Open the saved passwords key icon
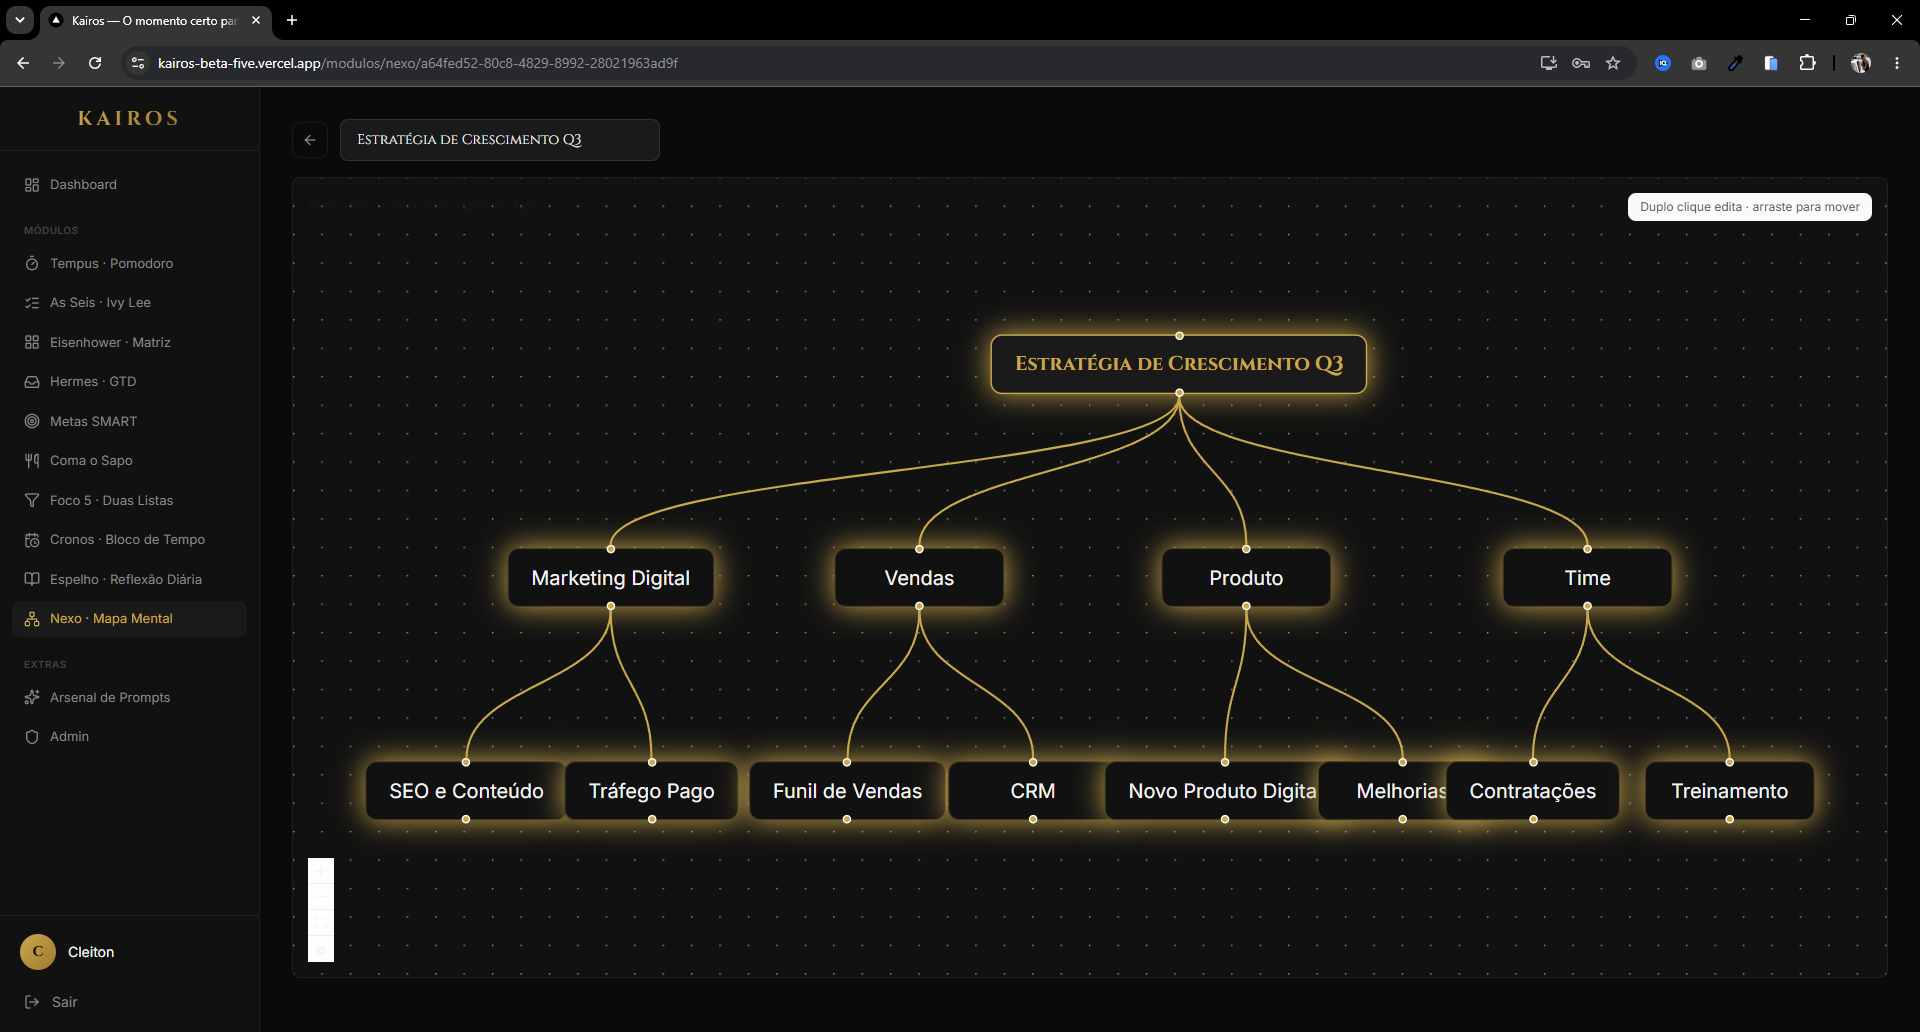The height and width of the screenshot is (1032, 1920). coord(1581,63)
